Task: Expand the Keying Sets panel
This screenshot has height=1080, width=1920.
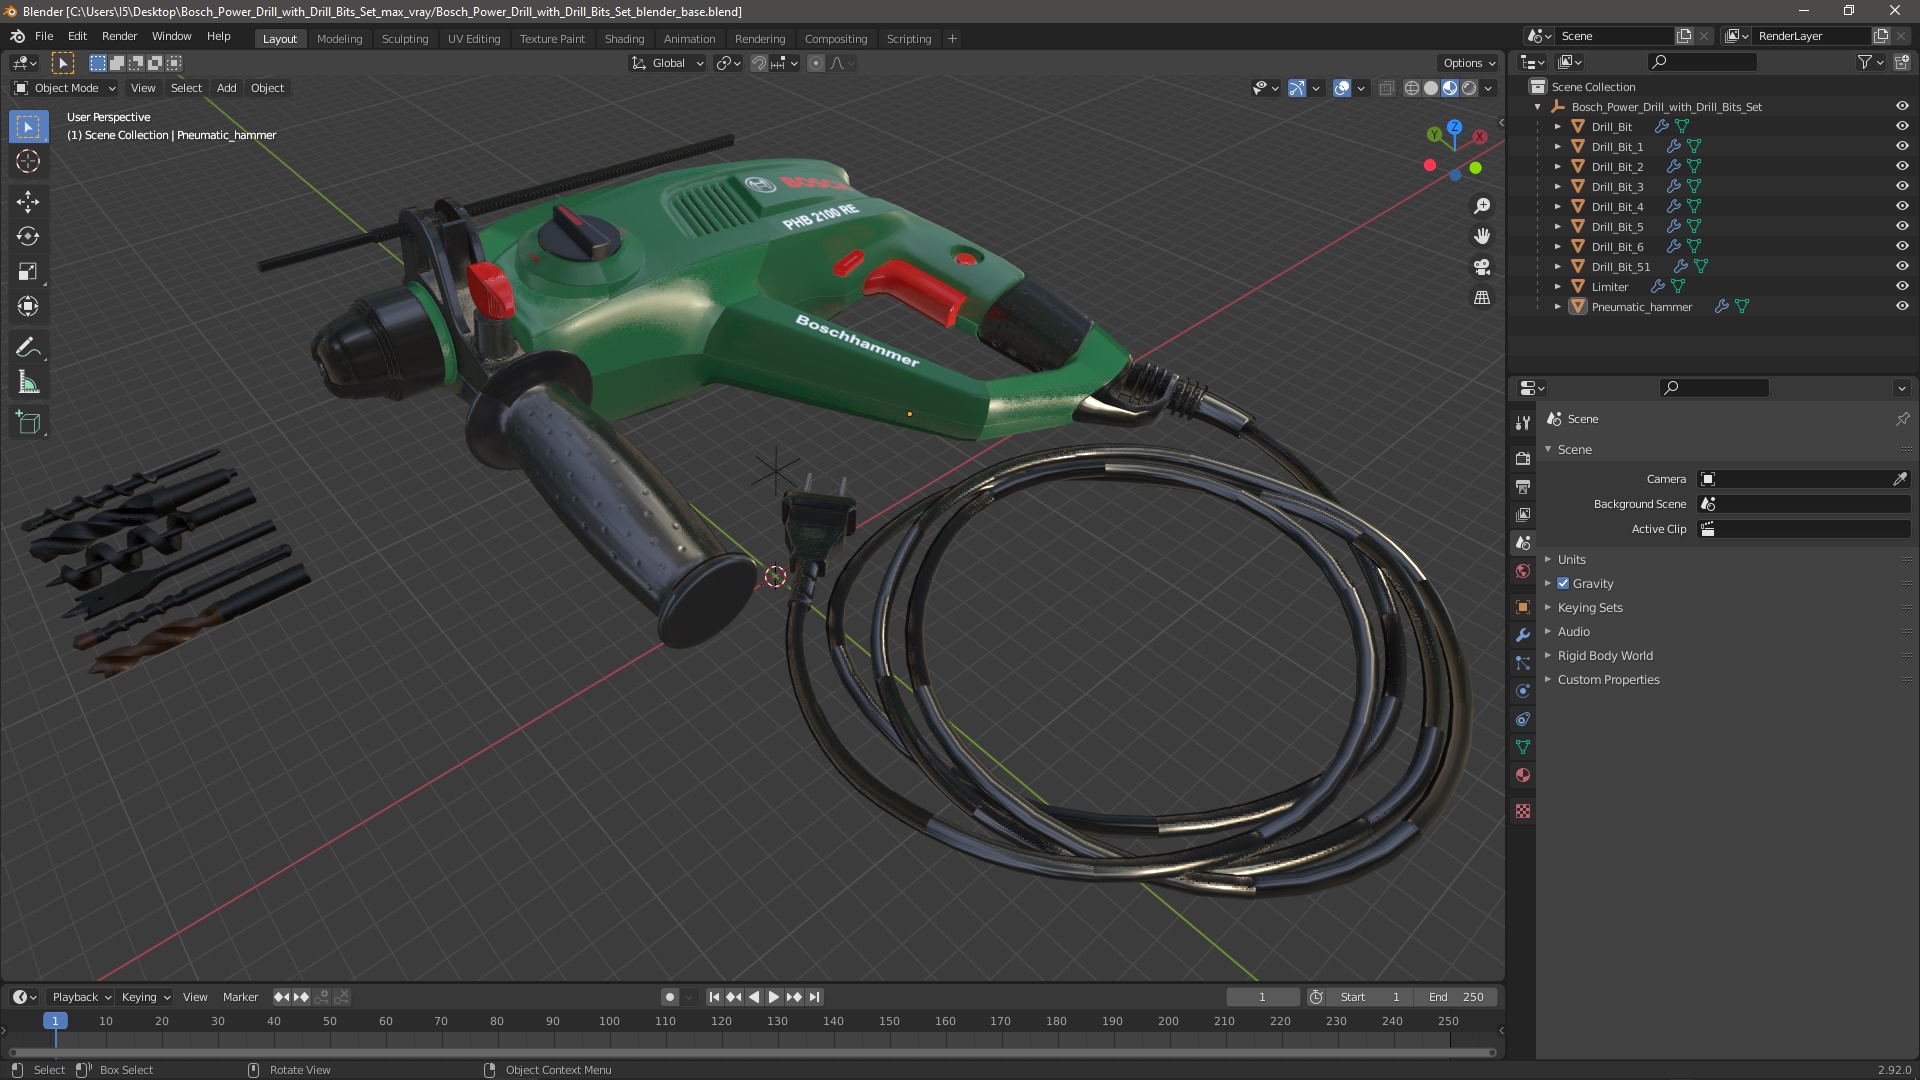Action: [1589, 607]
